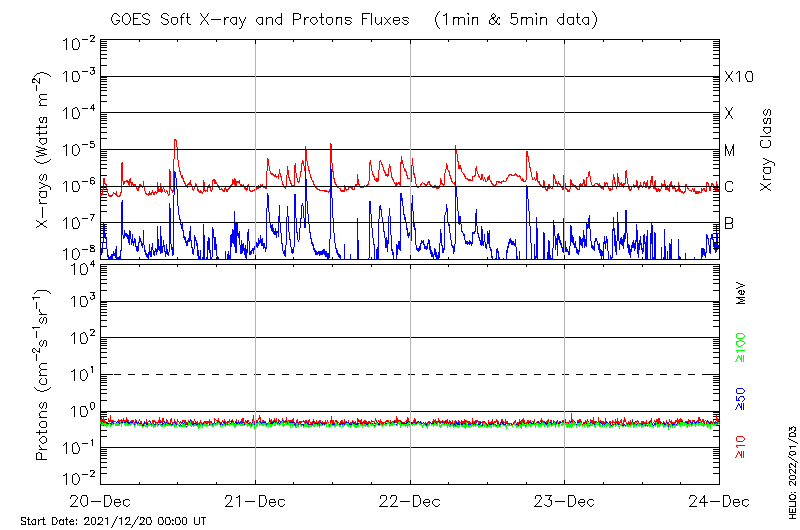The height and width of the screenshot is (530, 800).
Task: Select the M class label on right axis
Action: (x=730, y=150)
